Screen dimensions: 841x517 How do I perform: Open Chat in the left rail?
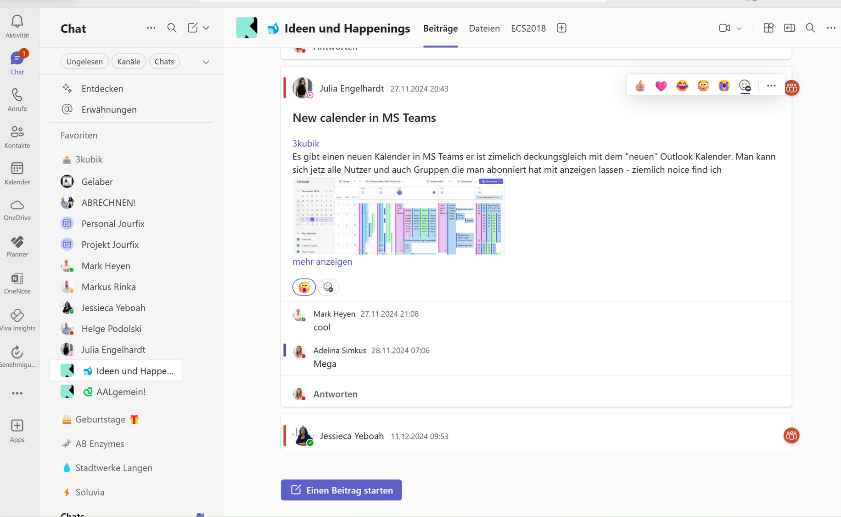(x=17, y=62)
